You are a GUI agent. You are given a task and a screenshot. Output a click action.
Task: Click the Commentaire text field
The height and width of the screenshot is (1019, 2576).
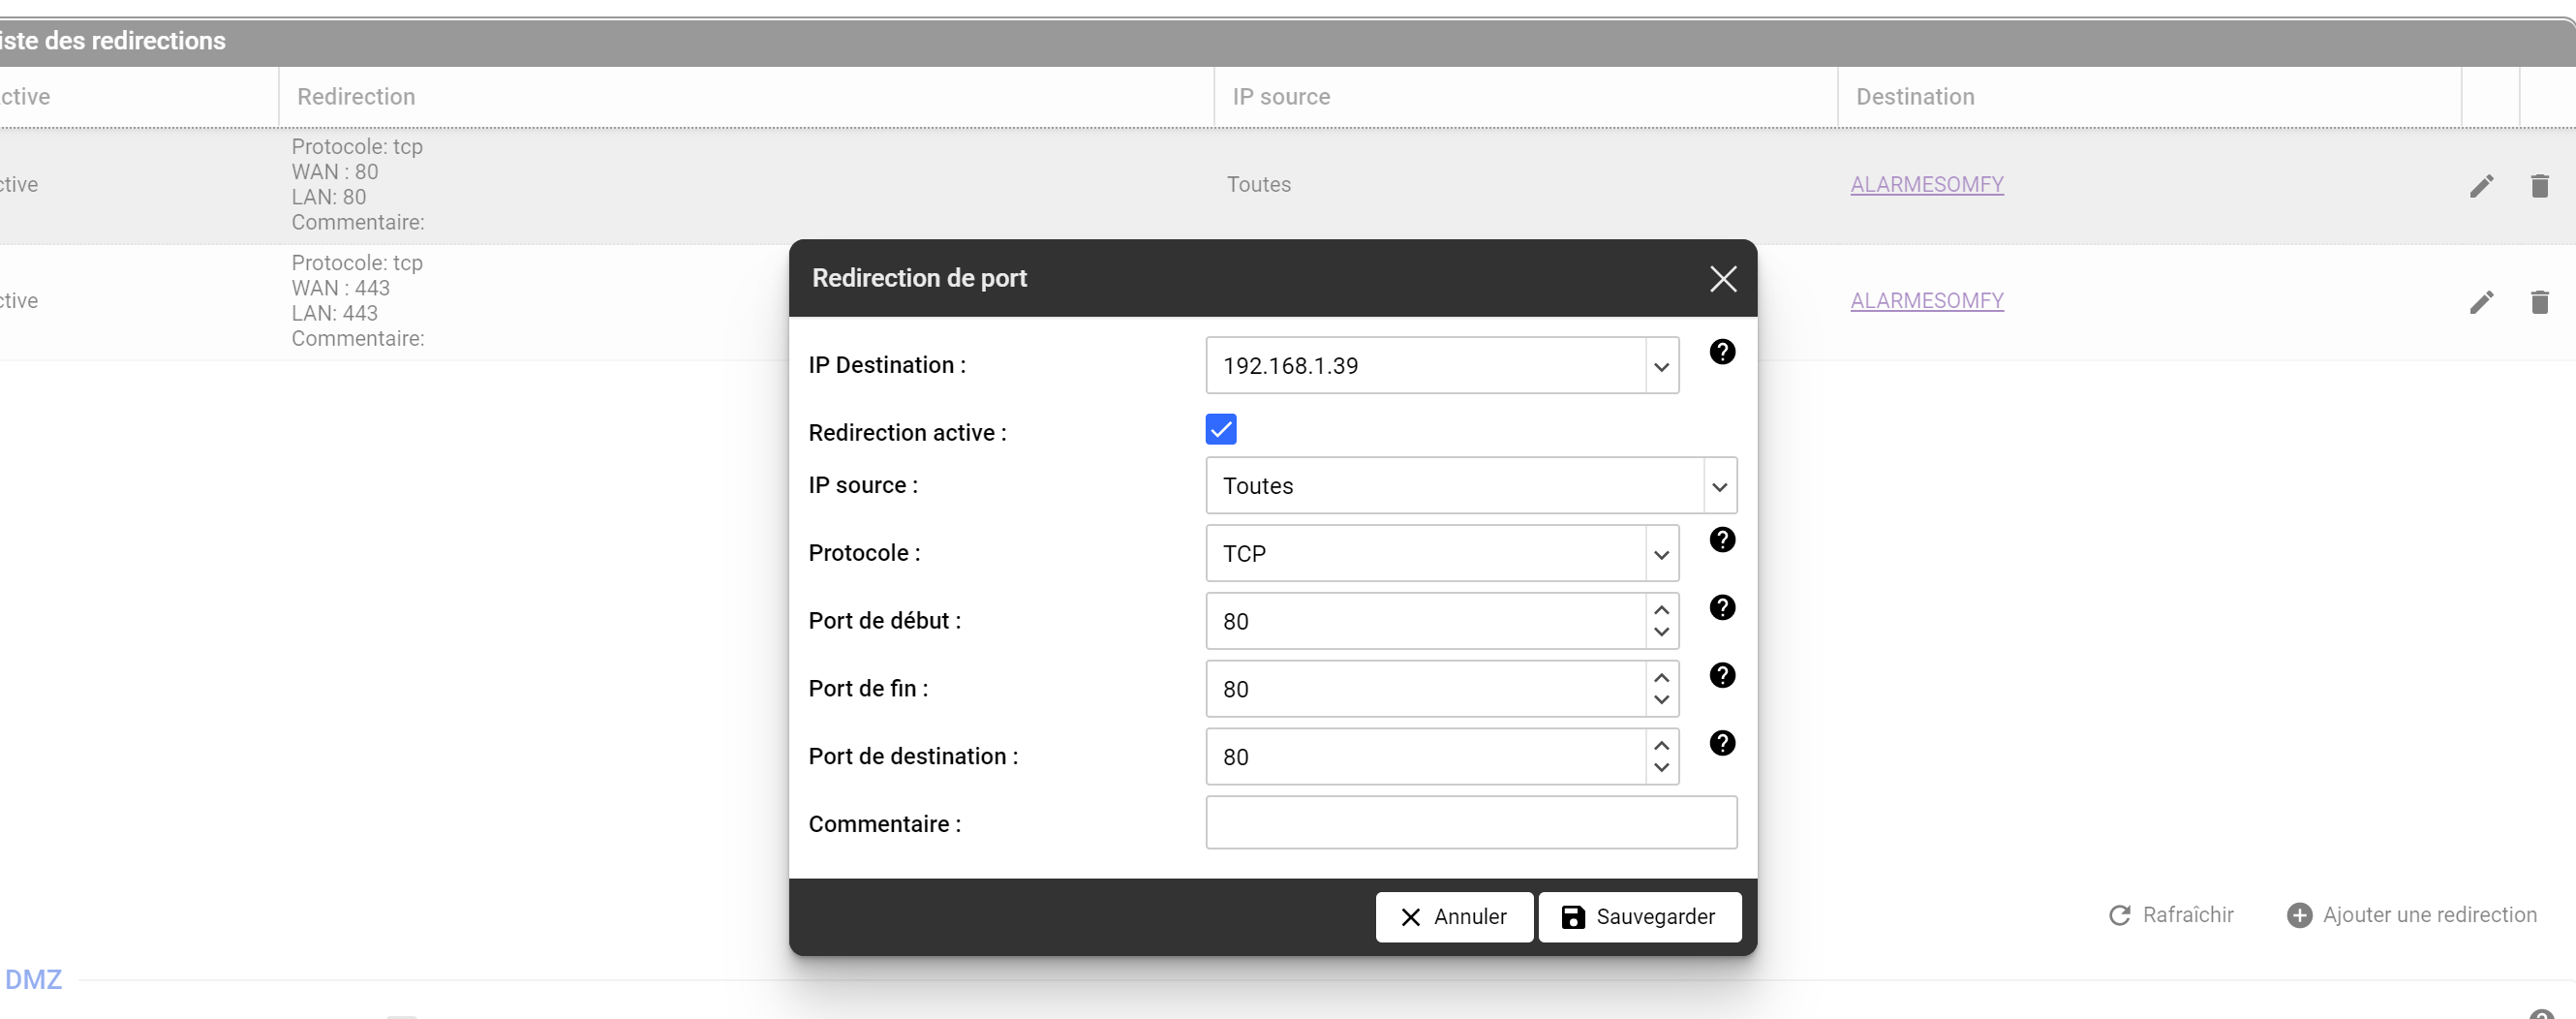pyautogui.click(x=1471, y=824)
